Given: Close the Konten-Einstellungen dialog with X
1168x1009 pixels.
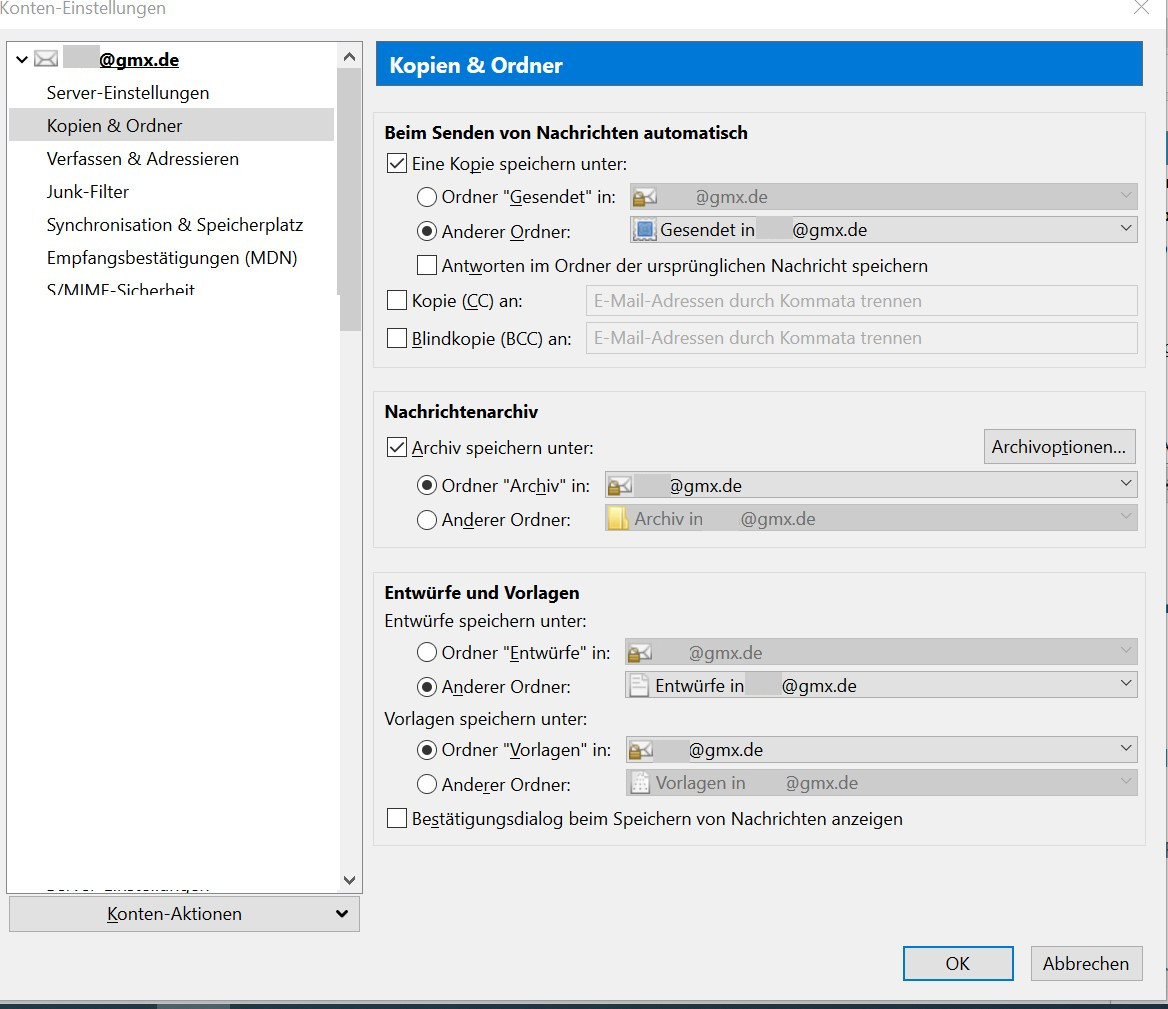Looking at the screenshot, I should pyautogui.click(x=1141, y=9).
